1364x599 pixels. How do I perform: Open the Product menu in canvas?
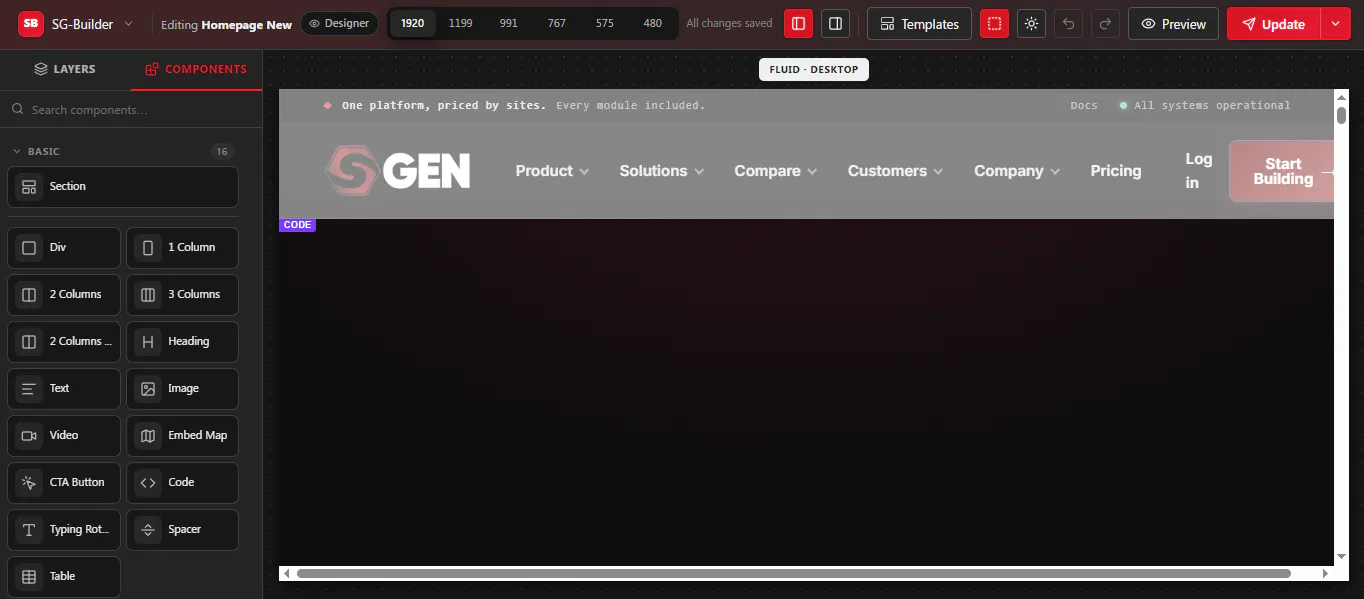552,171
